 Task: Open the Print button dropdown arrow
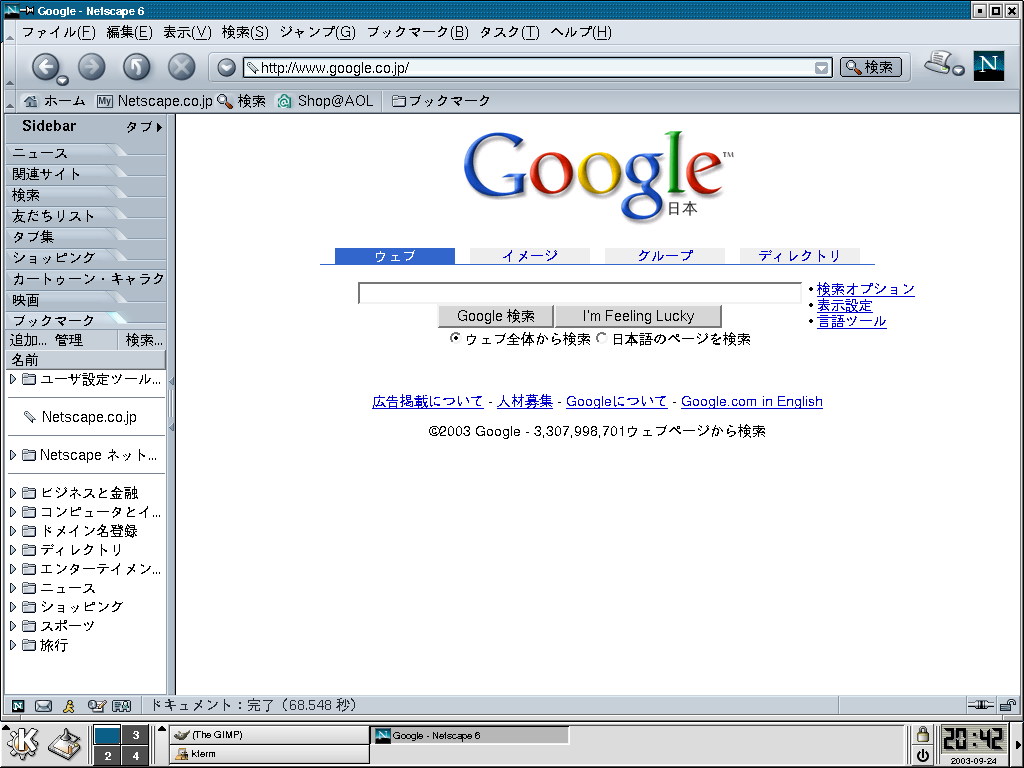pos(958,70)
